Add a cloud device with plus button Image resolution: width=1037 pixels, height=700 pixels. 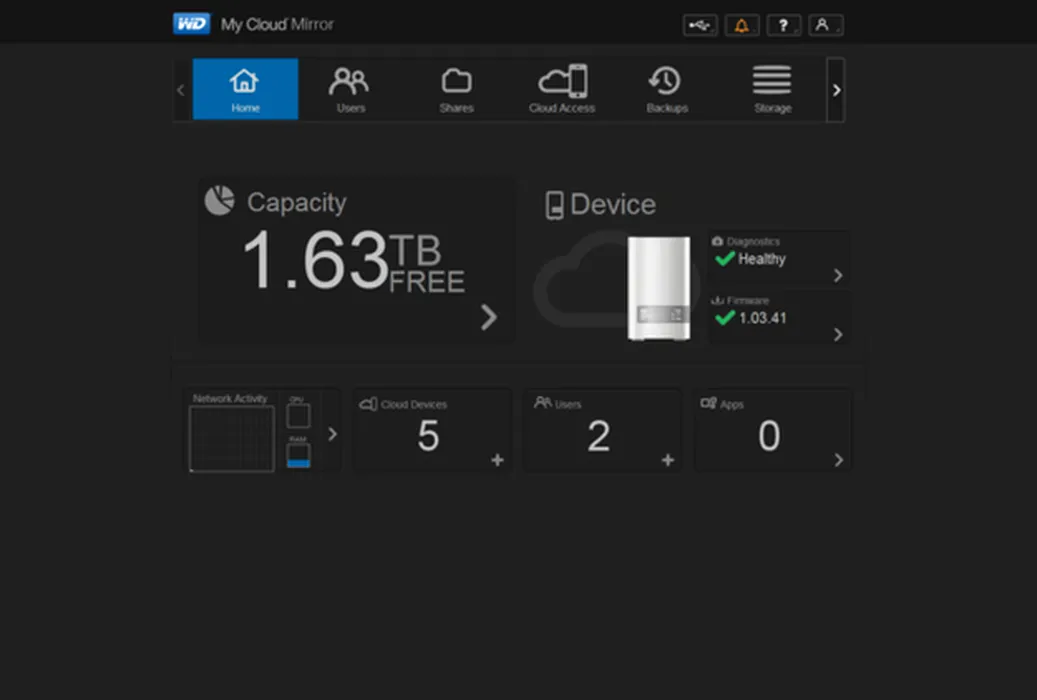(x=497, y=460)
